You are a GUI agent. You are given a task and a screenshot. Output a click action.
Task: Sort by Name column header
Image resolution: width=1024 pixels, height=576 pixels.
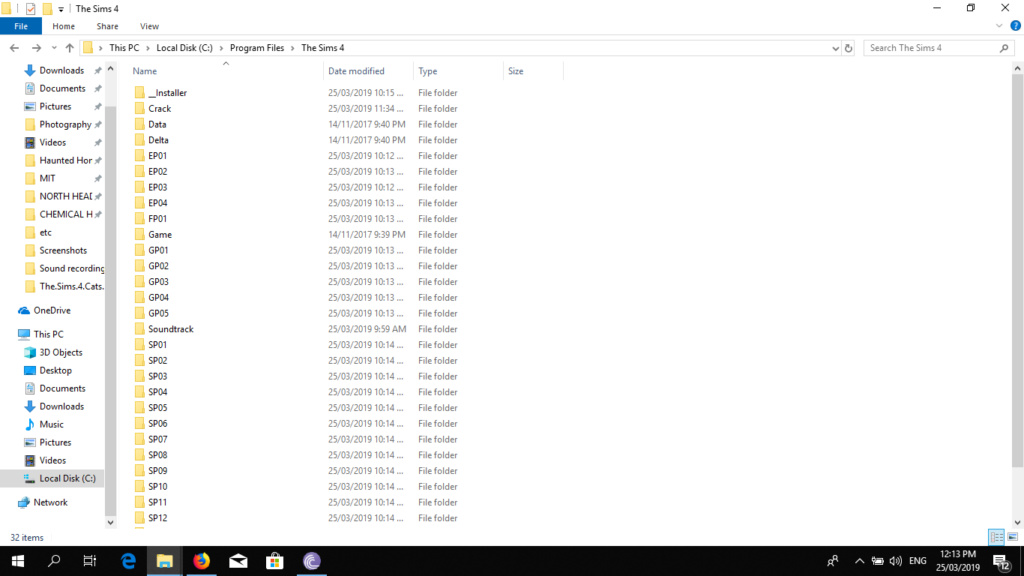pos(225,71)
